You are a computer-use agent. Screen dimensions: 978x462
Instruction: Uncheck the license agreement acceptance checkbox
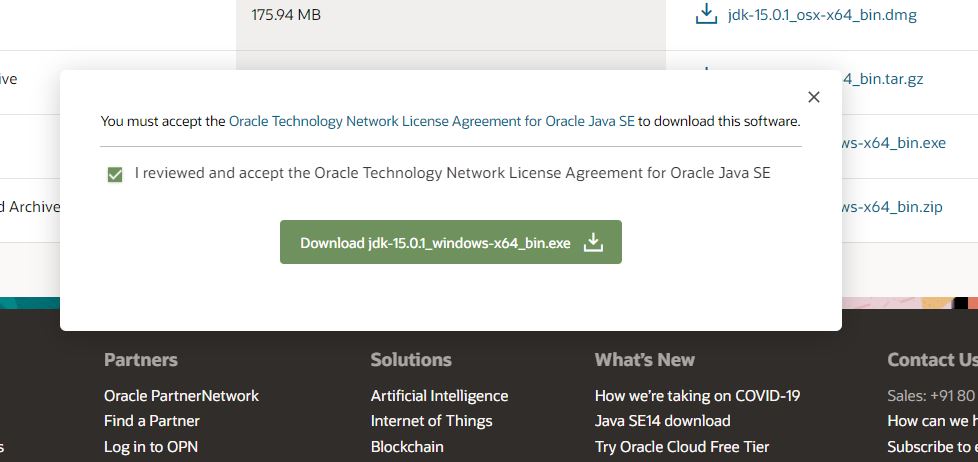tap(115, 175)
